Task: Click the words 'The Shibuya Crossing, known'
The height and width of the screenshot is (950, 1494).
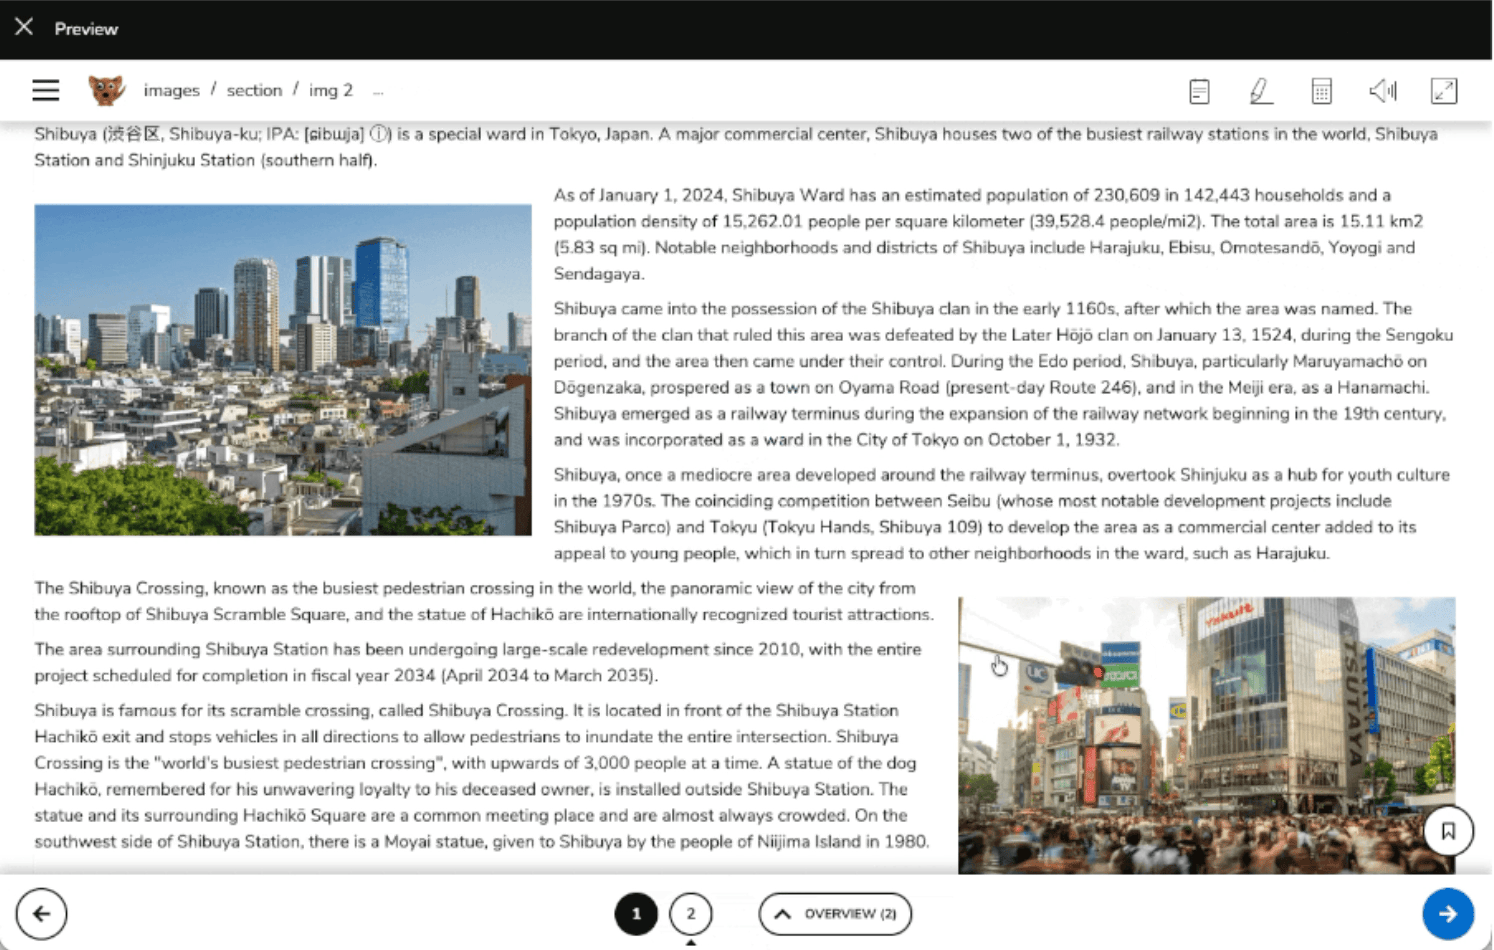Action: tap(150, 588)
